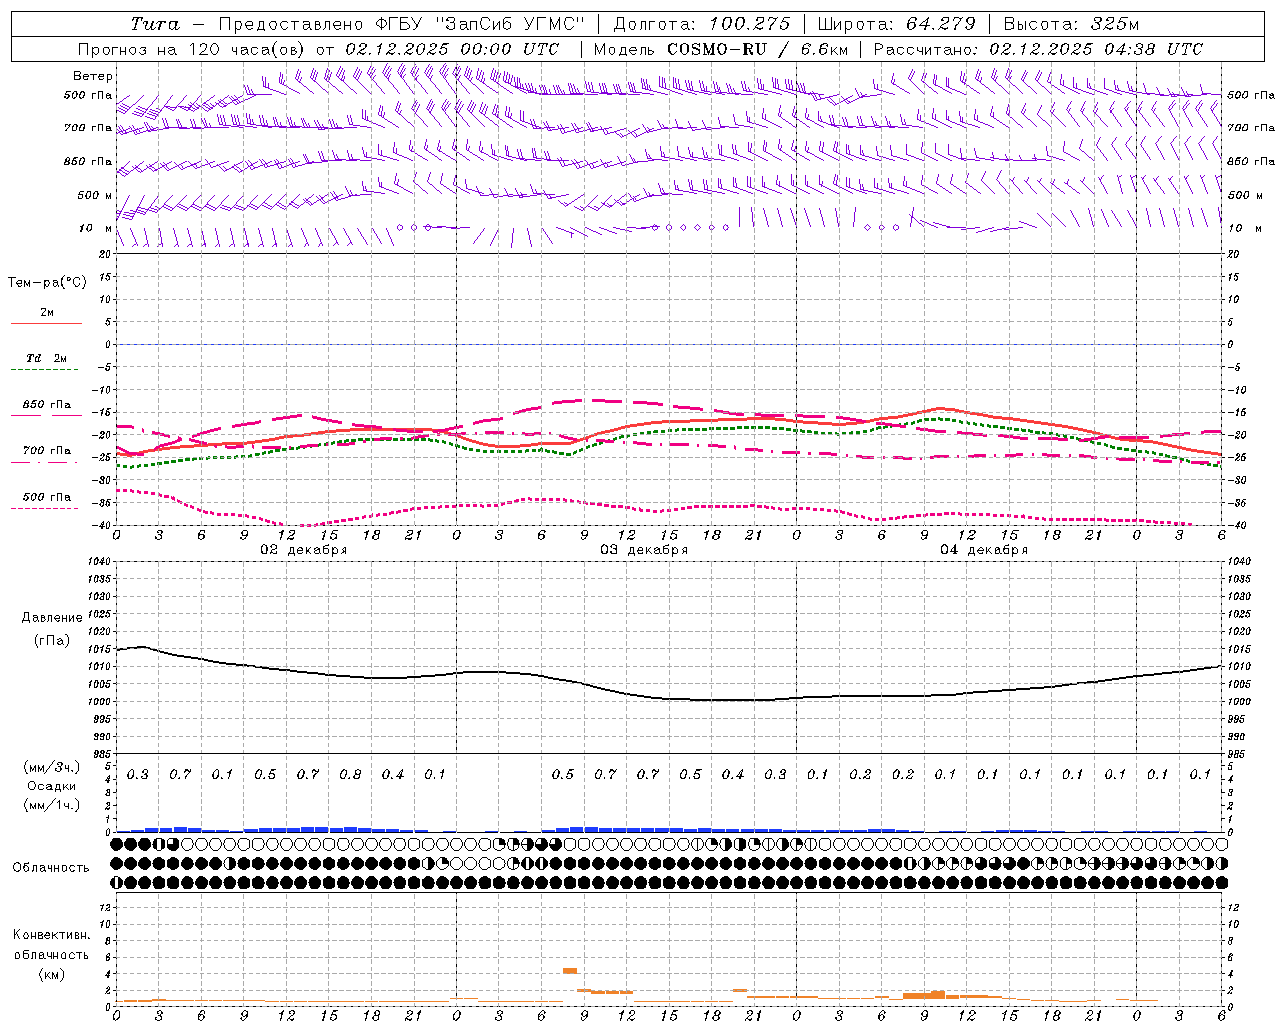Click the "0.8" three-hour precipitation value
Screen dimensions: 1280x1024
point(350,775)
